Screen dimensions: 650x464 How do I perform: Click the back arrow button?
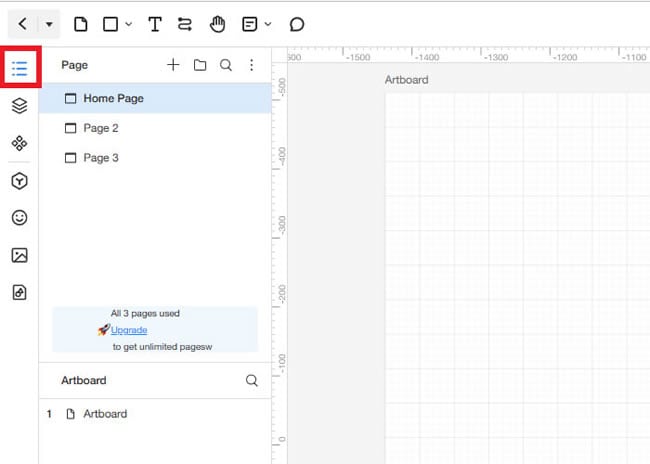point(23,24)
